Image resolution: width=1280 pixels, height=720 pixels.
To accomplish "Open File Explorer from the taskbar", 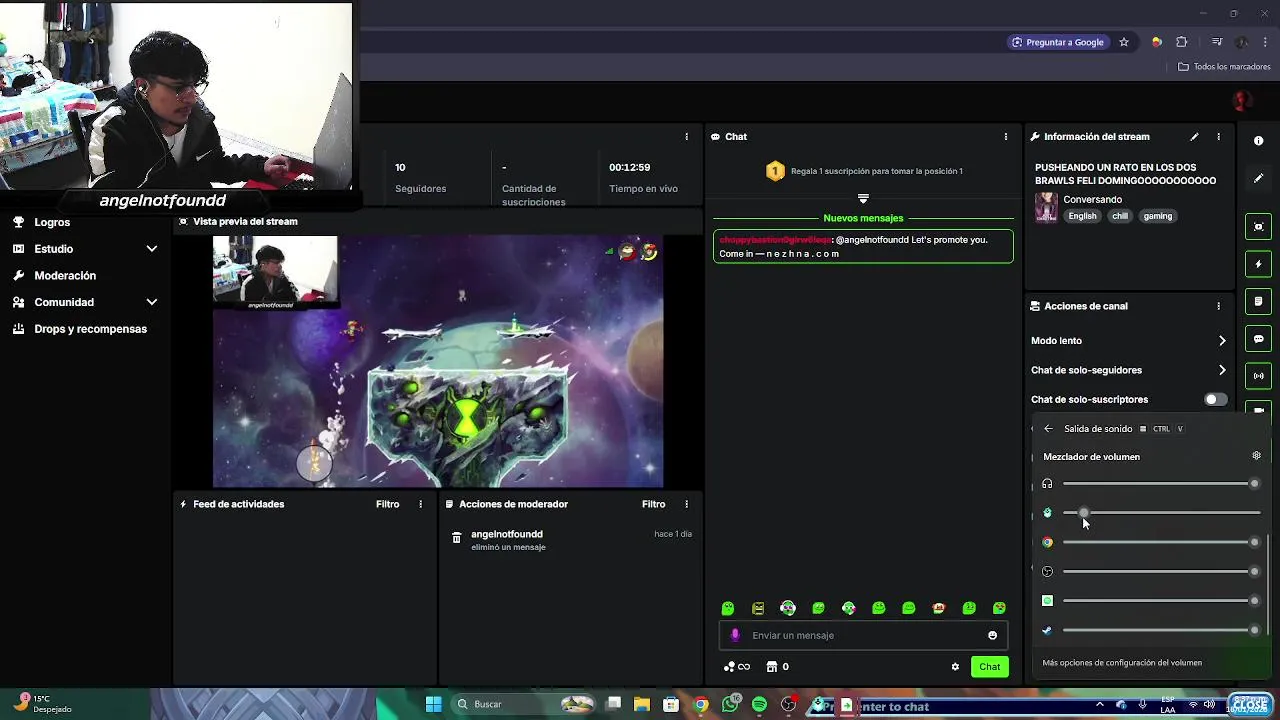I will [642, 705].
